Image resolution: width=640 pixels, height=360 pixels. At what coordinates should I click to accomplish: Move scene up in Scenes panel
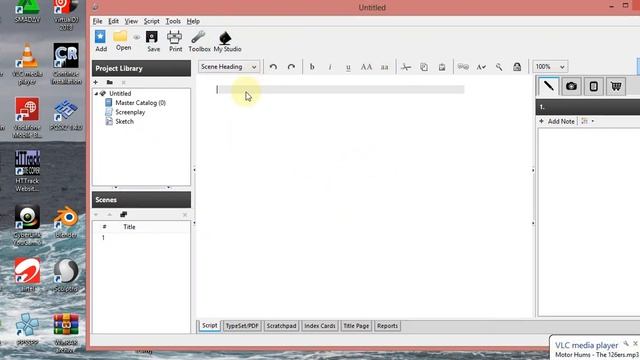(109, 215)
